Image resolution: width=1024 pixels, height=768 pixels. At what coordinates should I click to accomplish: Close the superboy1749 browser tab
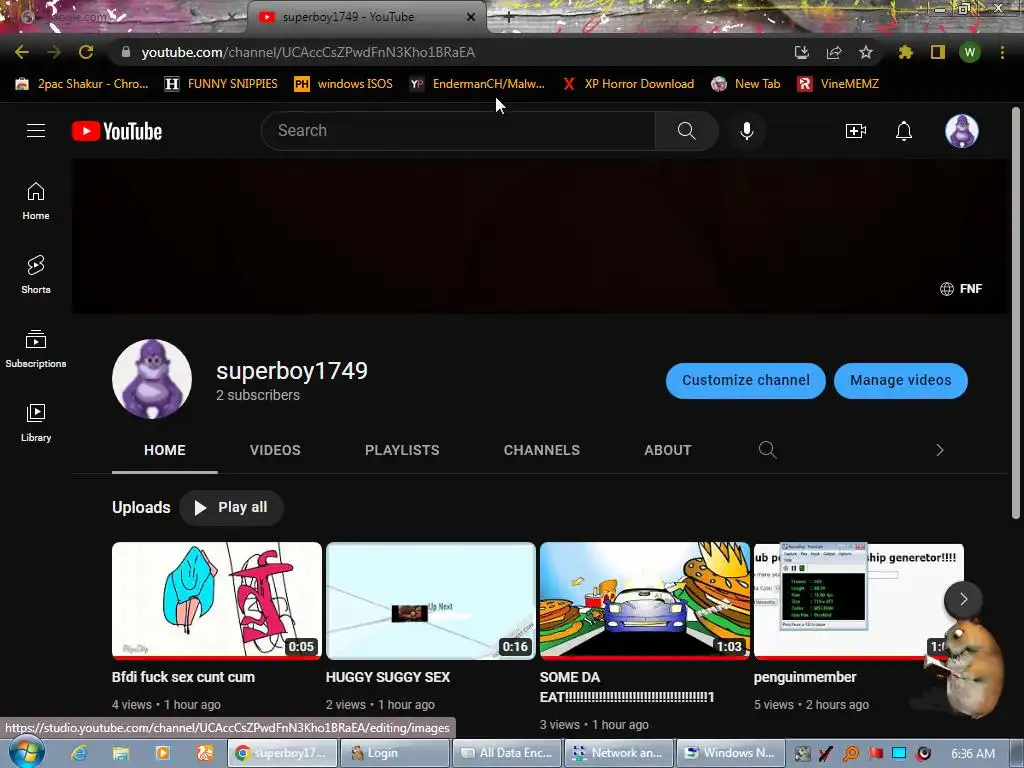[x=471, y=17]
